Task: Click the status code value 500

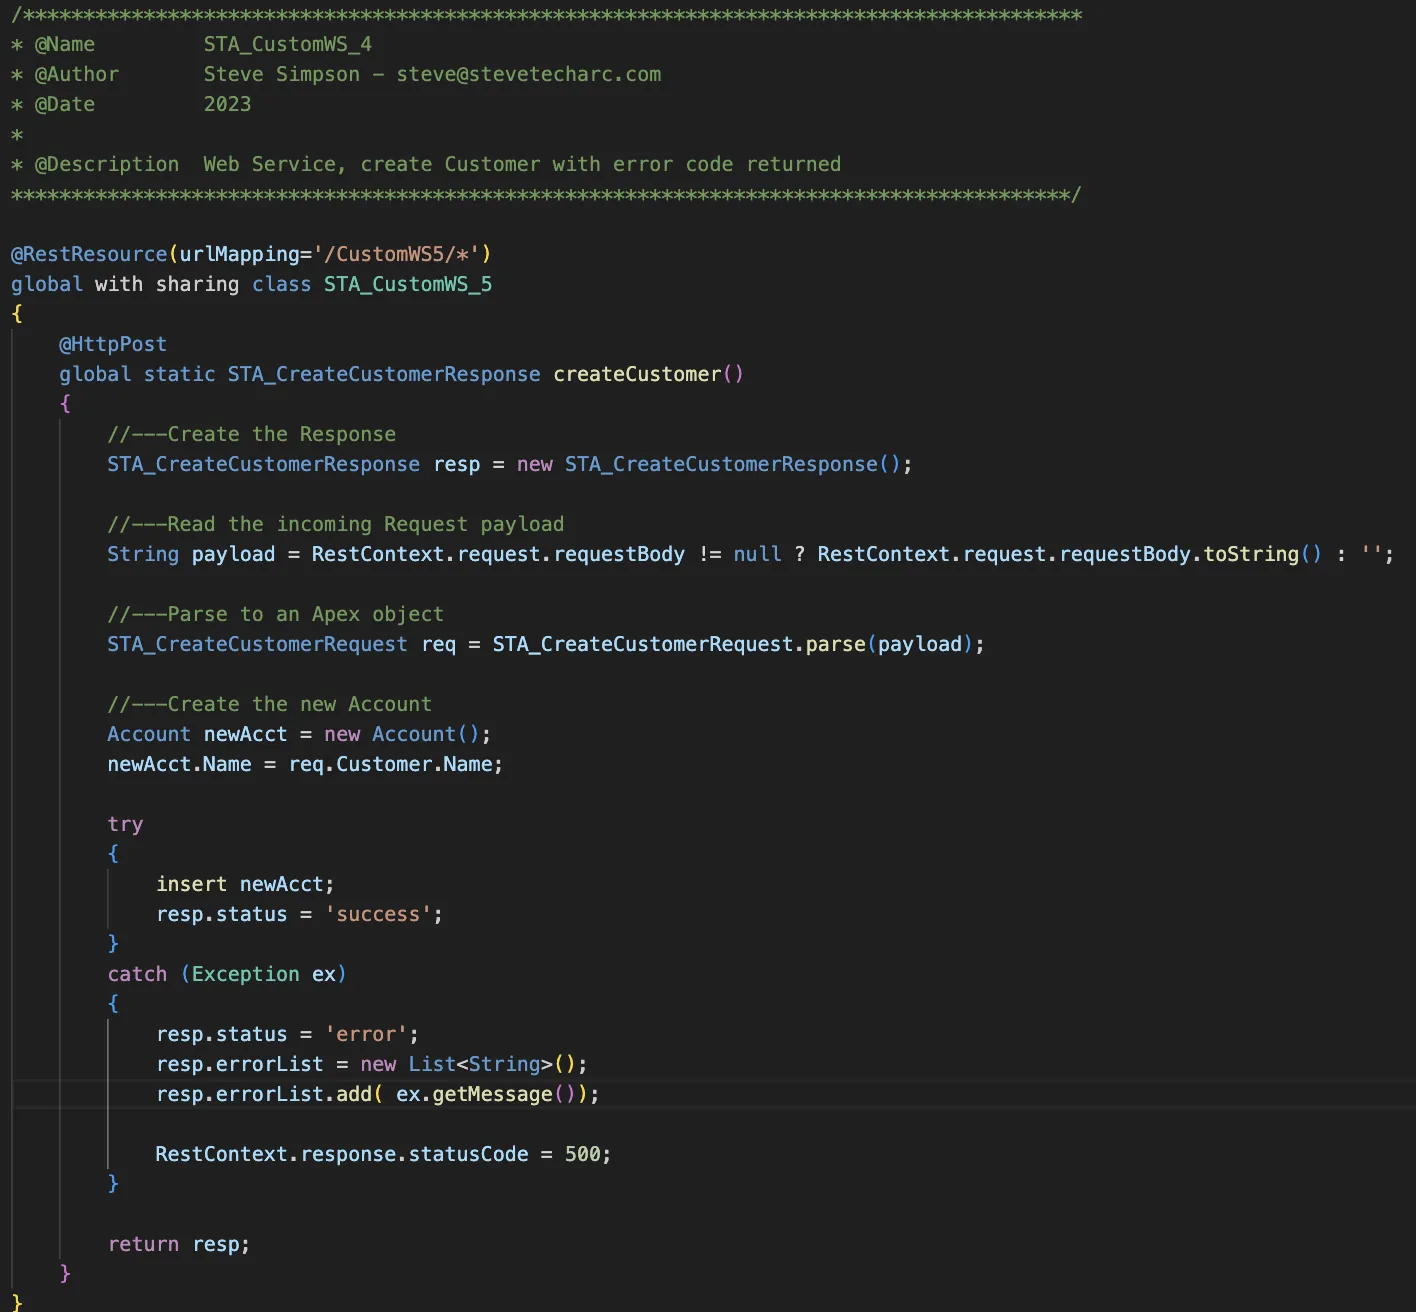Action: (x=583, y=1154)
